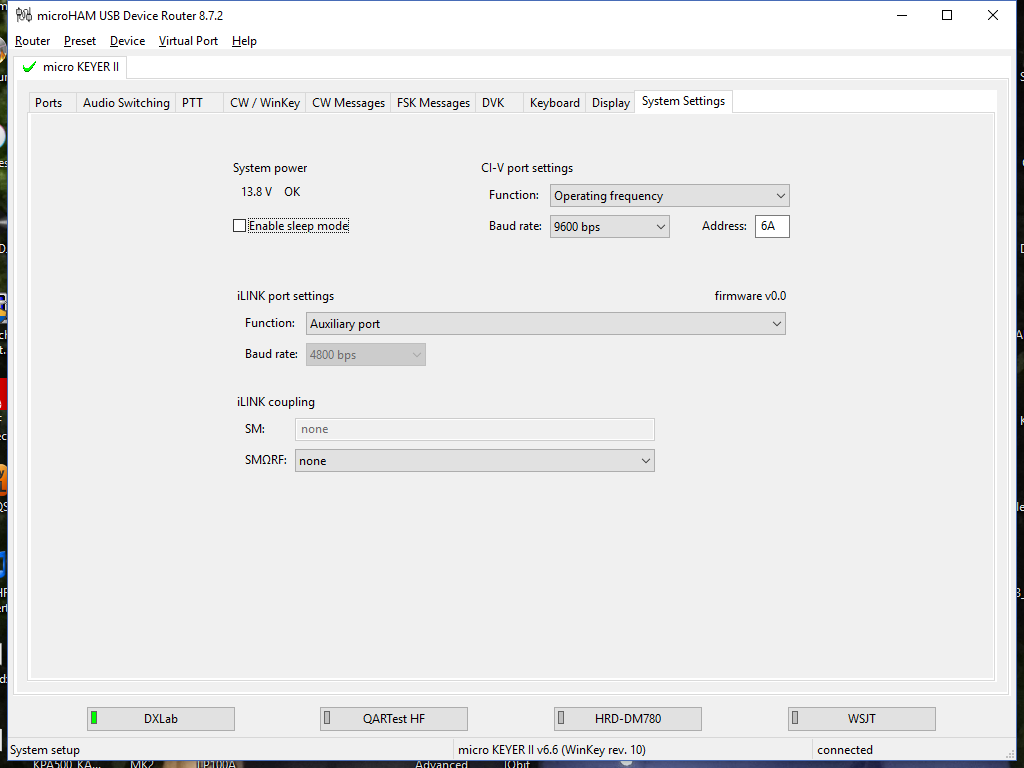The image size is (1024, 768).
Task: Select the HRD-DM780 preset button
Action: point(627,718)
